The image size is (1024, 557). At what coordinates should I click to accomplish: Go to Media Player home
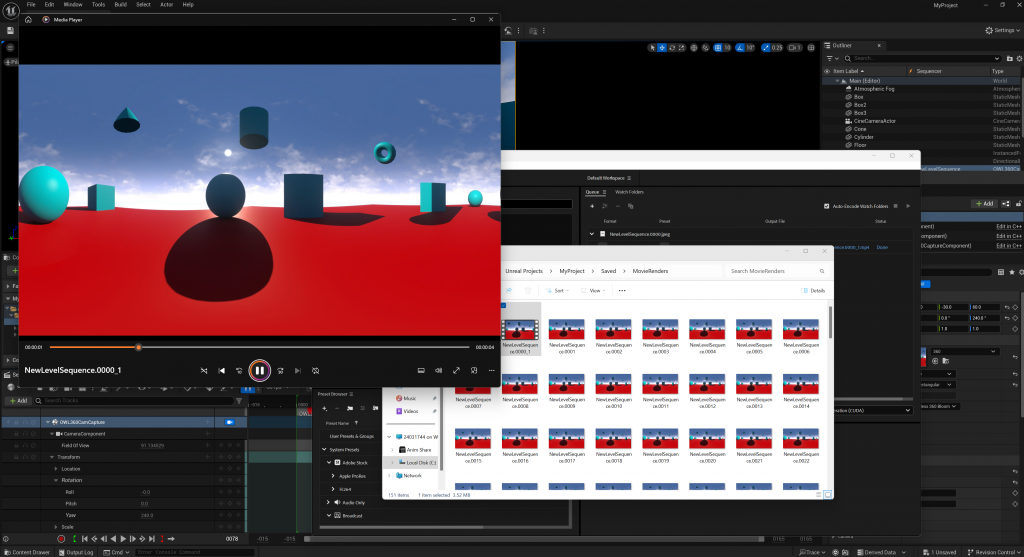tap(28, 20)
